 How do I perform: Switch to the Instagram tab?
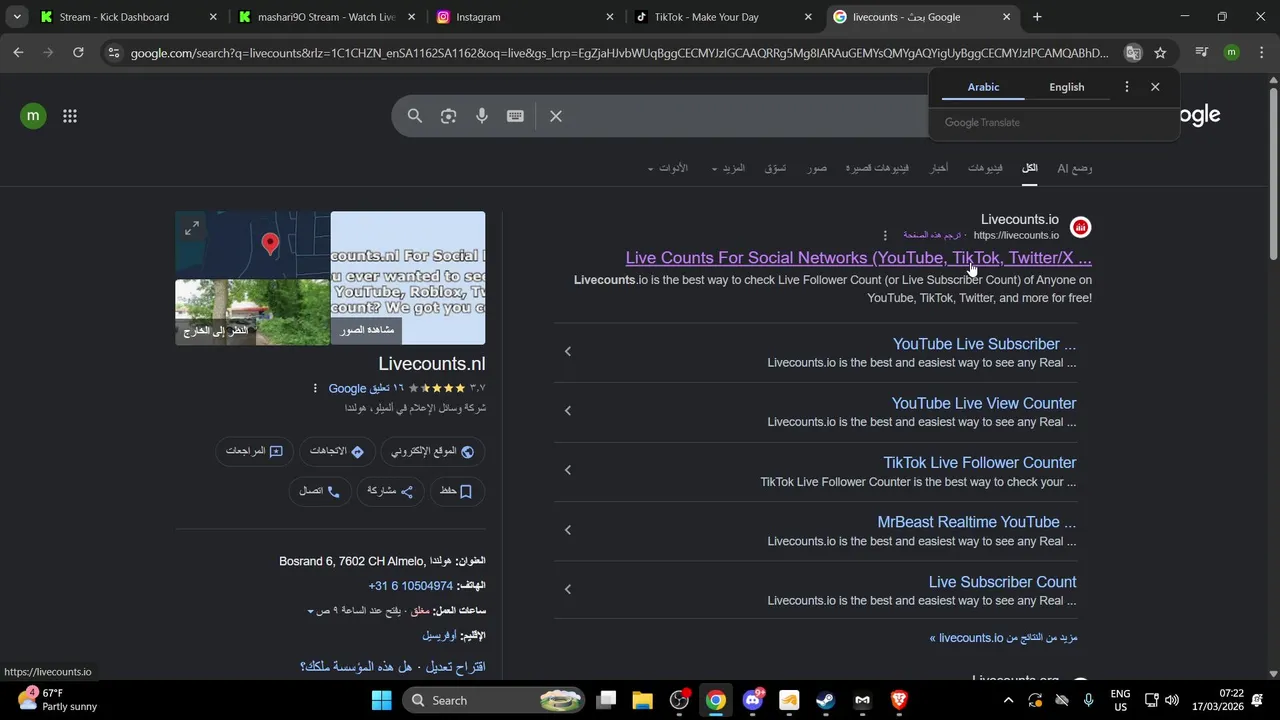click(525, 17)
